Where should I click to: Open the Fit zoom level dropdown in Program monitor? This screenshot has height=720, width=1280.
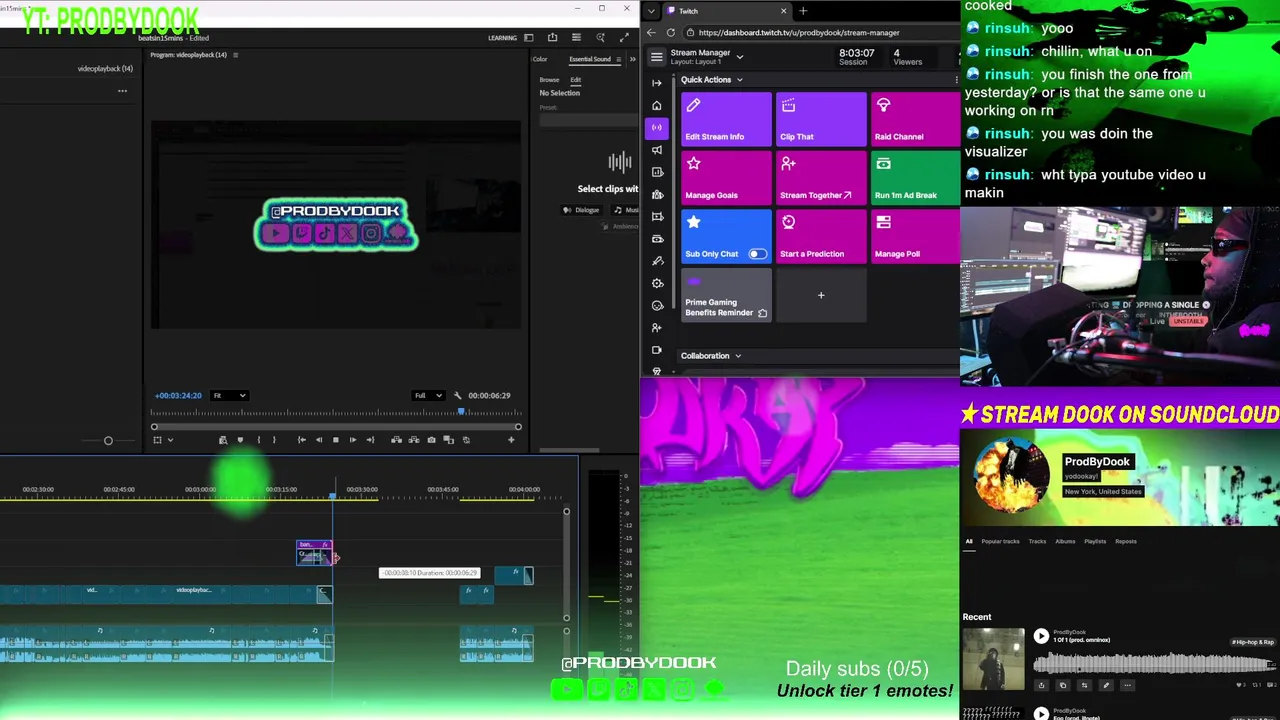pos(229,395)
